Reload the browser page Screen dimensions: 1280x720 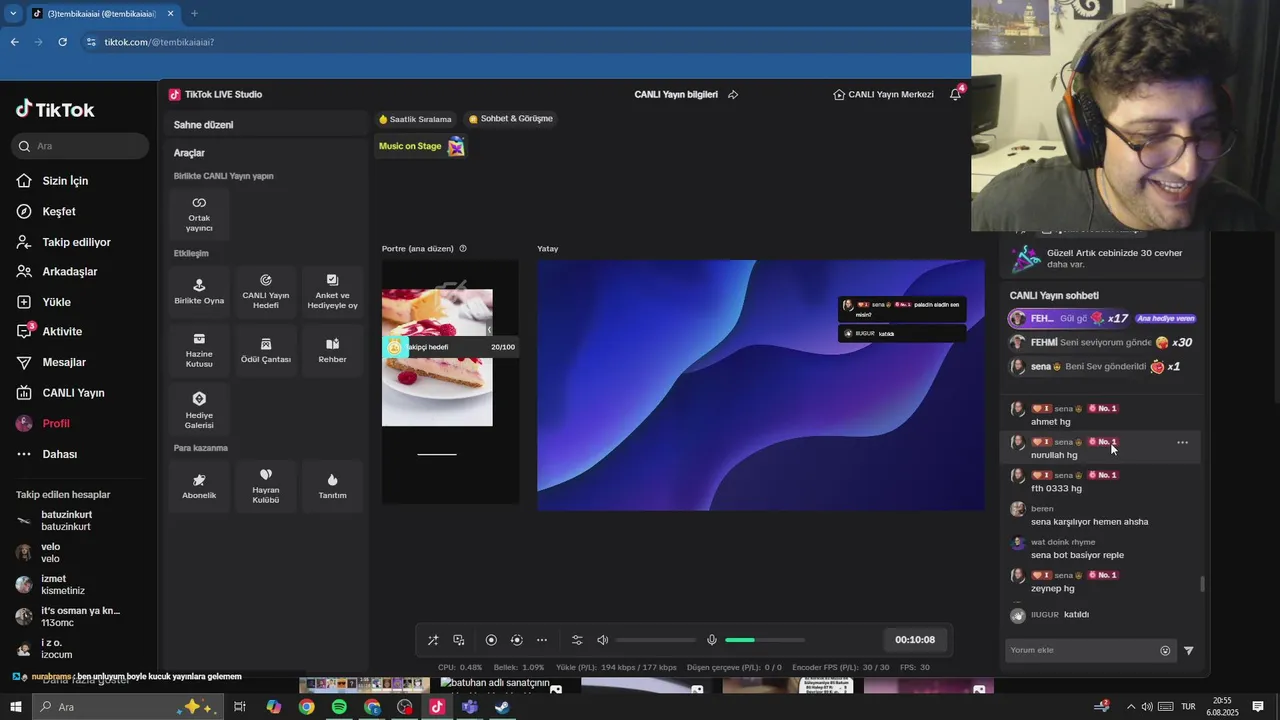coord(62,42)
